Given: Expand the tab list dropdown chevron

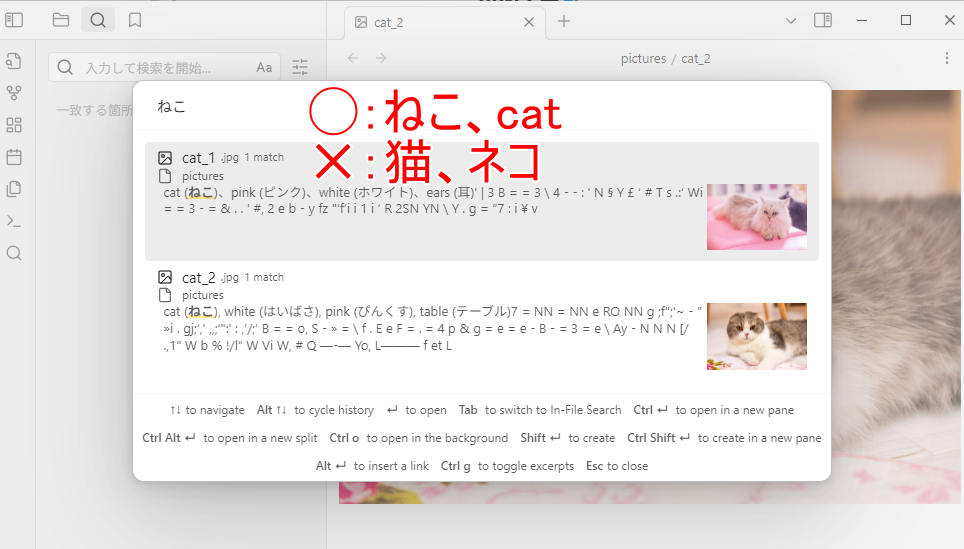Looking at the screenshot, I should tap(791, 21).
